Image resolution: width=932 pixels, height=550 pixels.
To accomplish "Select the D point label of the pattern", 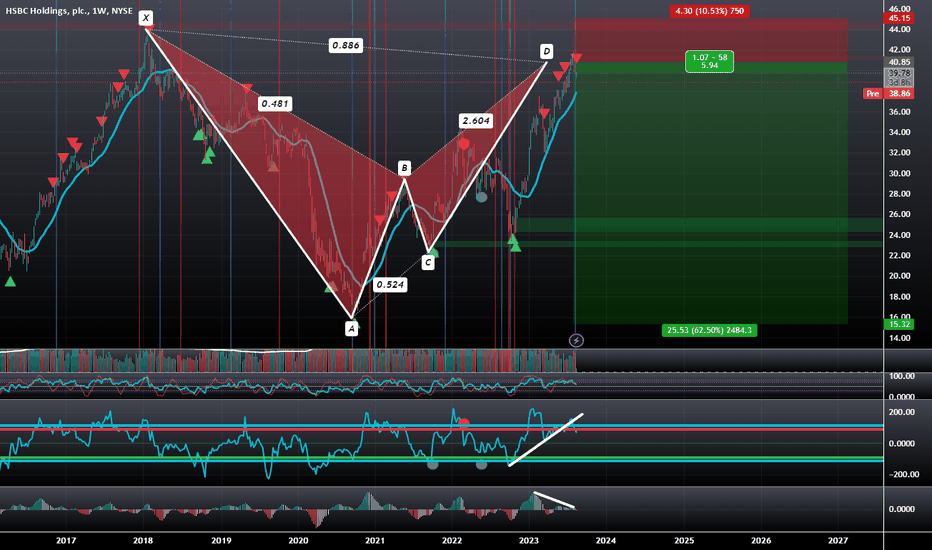I will pos(546,51).
